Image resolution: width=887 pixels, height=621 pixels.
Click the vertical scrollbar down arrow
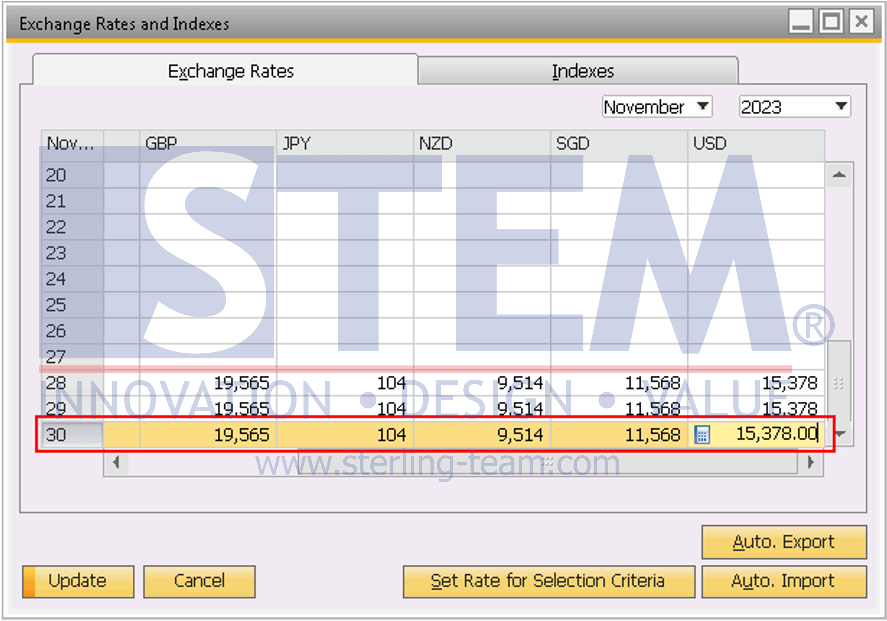(841, 434)
